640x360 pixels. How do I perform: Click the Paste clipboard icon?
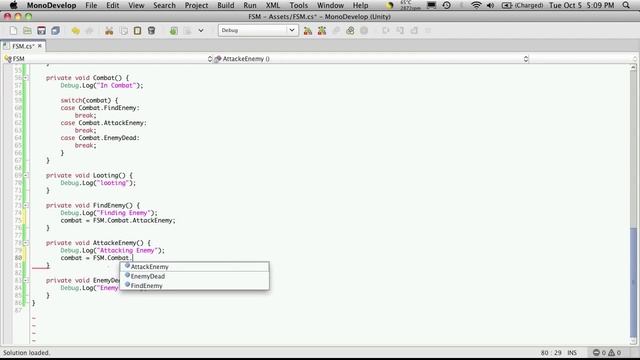coord(138,31)
